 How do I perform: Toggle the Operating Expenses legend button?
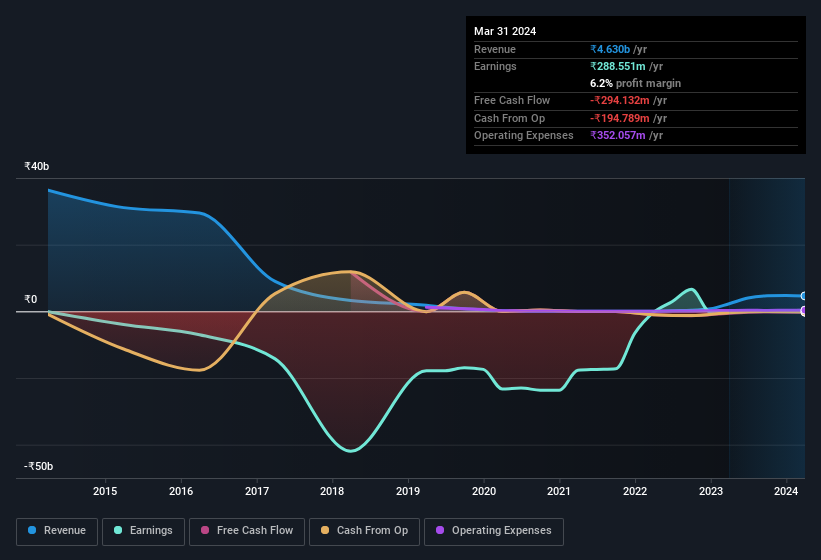coord(493,531)
